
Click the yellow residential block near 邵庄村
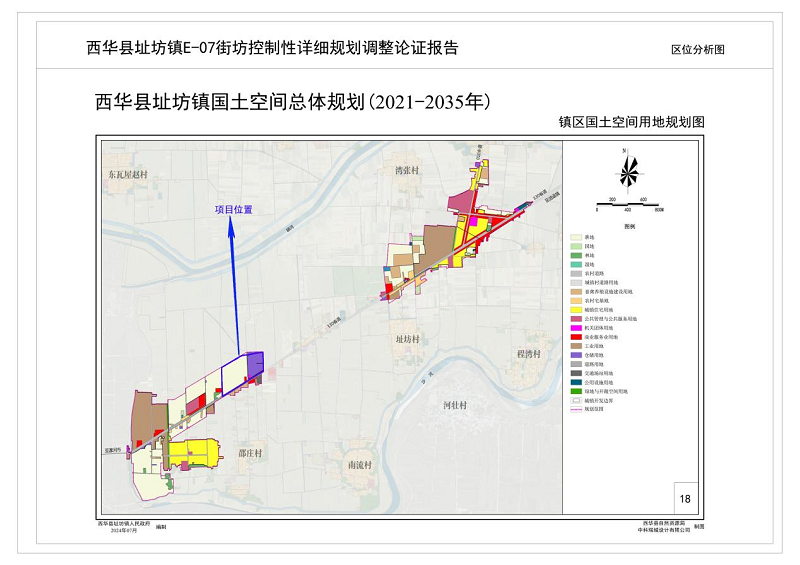point(193,452)
